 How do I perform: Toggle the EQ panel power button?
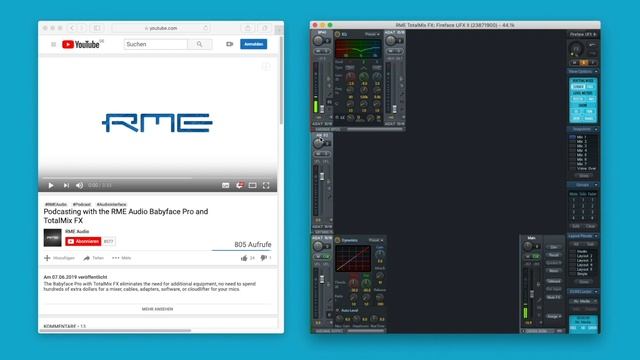(338, 34)
